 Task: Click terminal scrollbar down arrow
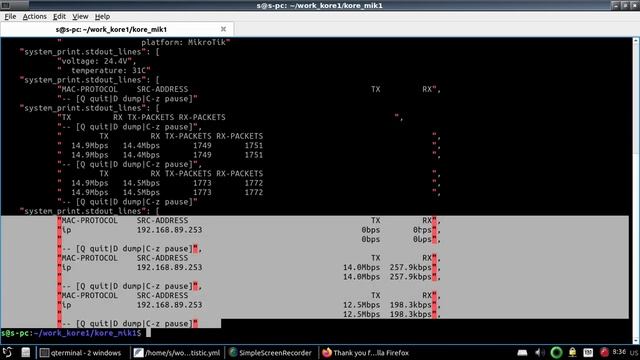636,341
